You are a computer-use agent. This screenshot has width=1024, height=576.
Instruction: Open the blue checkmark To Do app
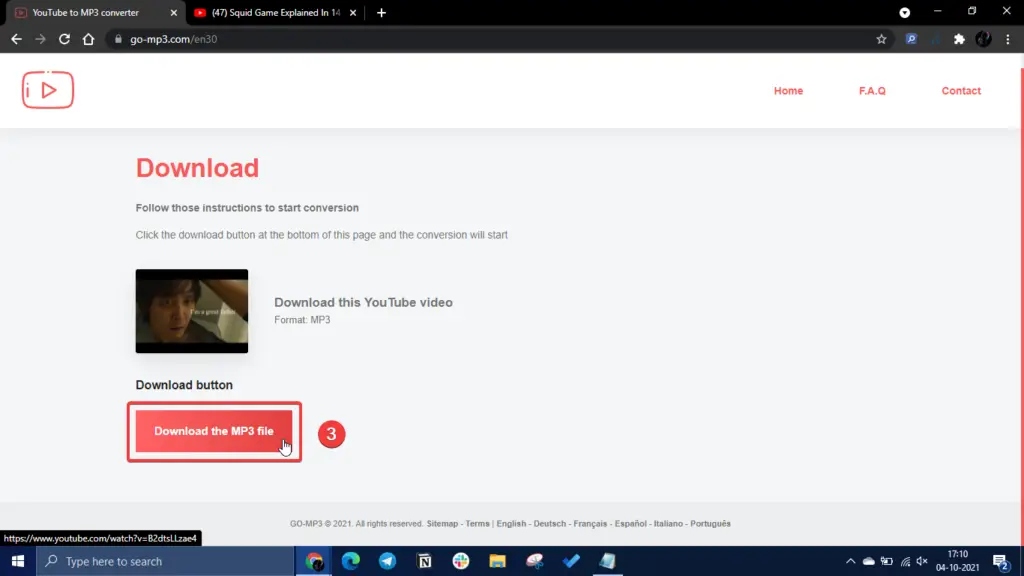pyautogui.click(x=571, y=561)
